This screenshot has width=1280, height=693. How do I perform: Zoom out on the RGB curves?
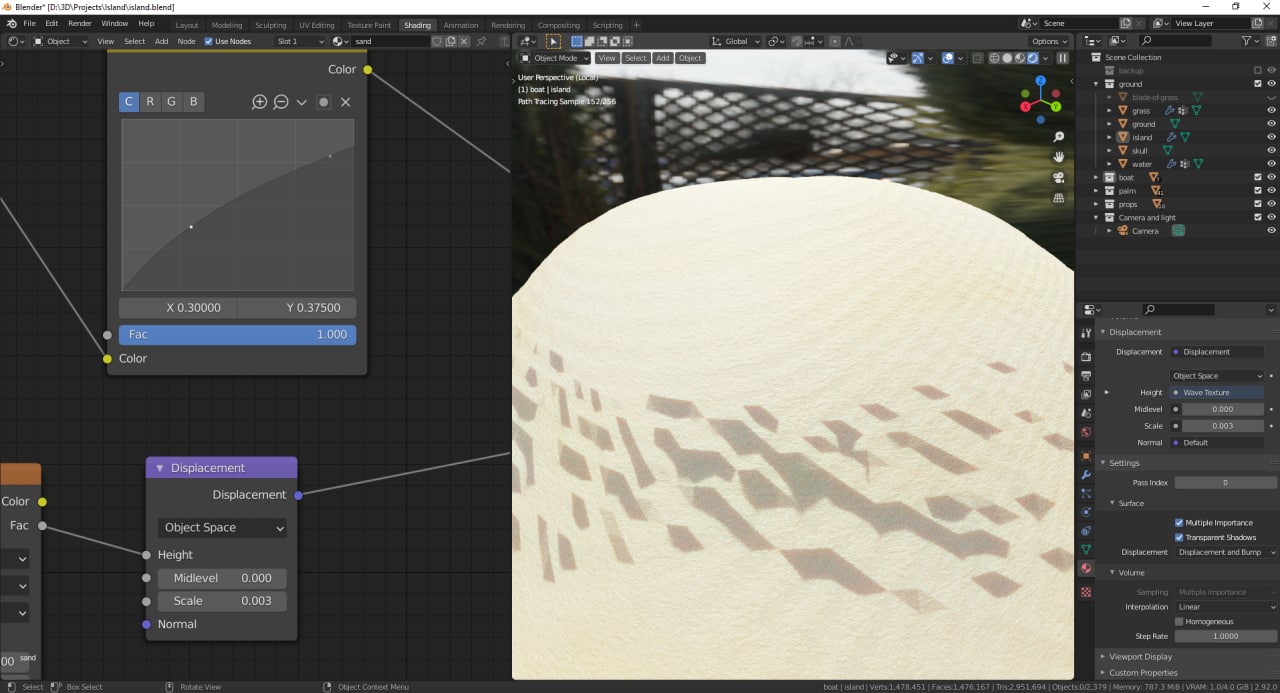281,102
